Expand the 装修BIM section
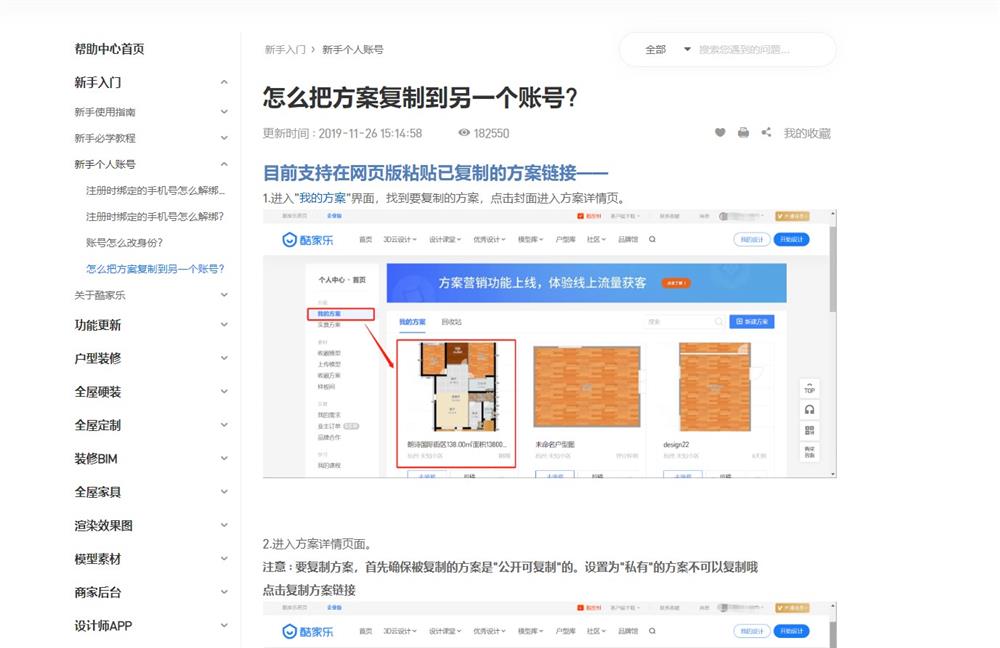Screen dimensions: 1000x648 [224, 458]
